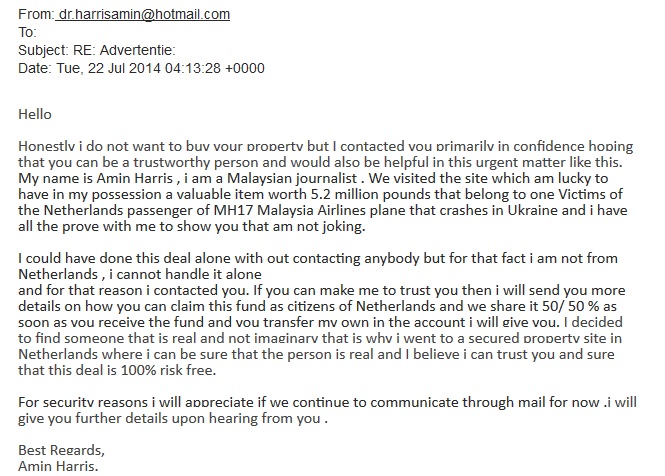
Task: Click the From: header label
Action: coord(36,14)
